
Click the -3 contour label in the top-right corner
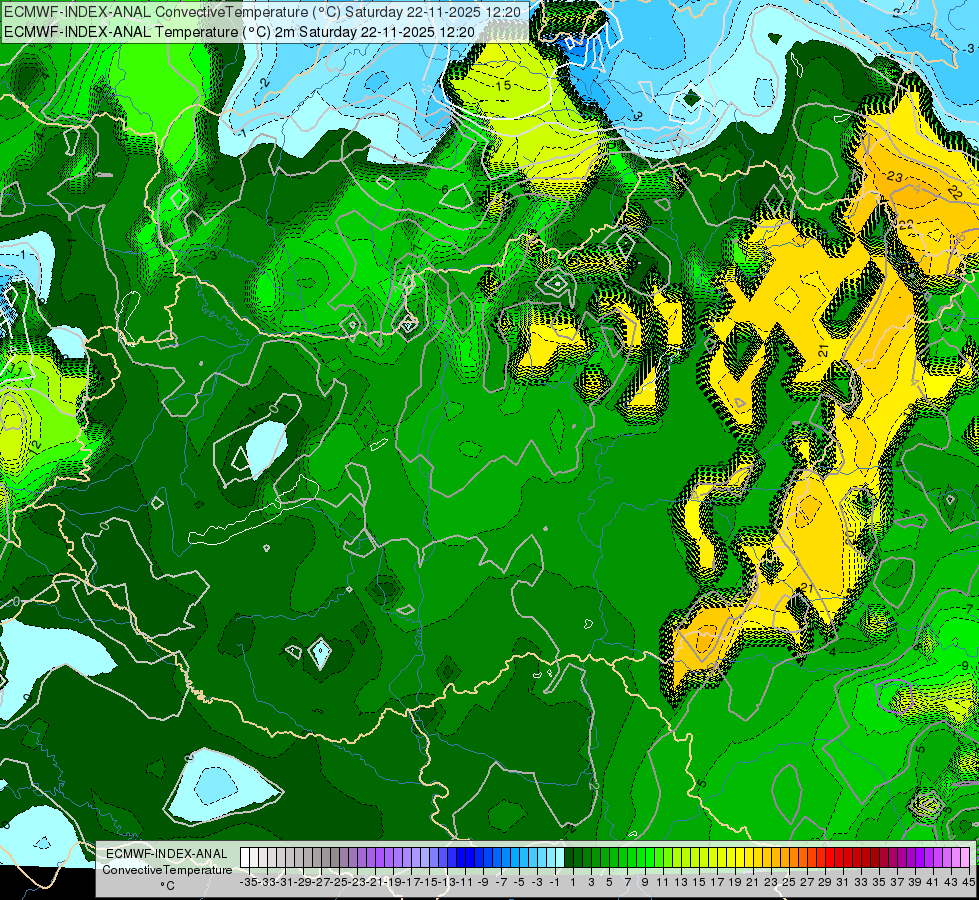(x=968, y=48)
